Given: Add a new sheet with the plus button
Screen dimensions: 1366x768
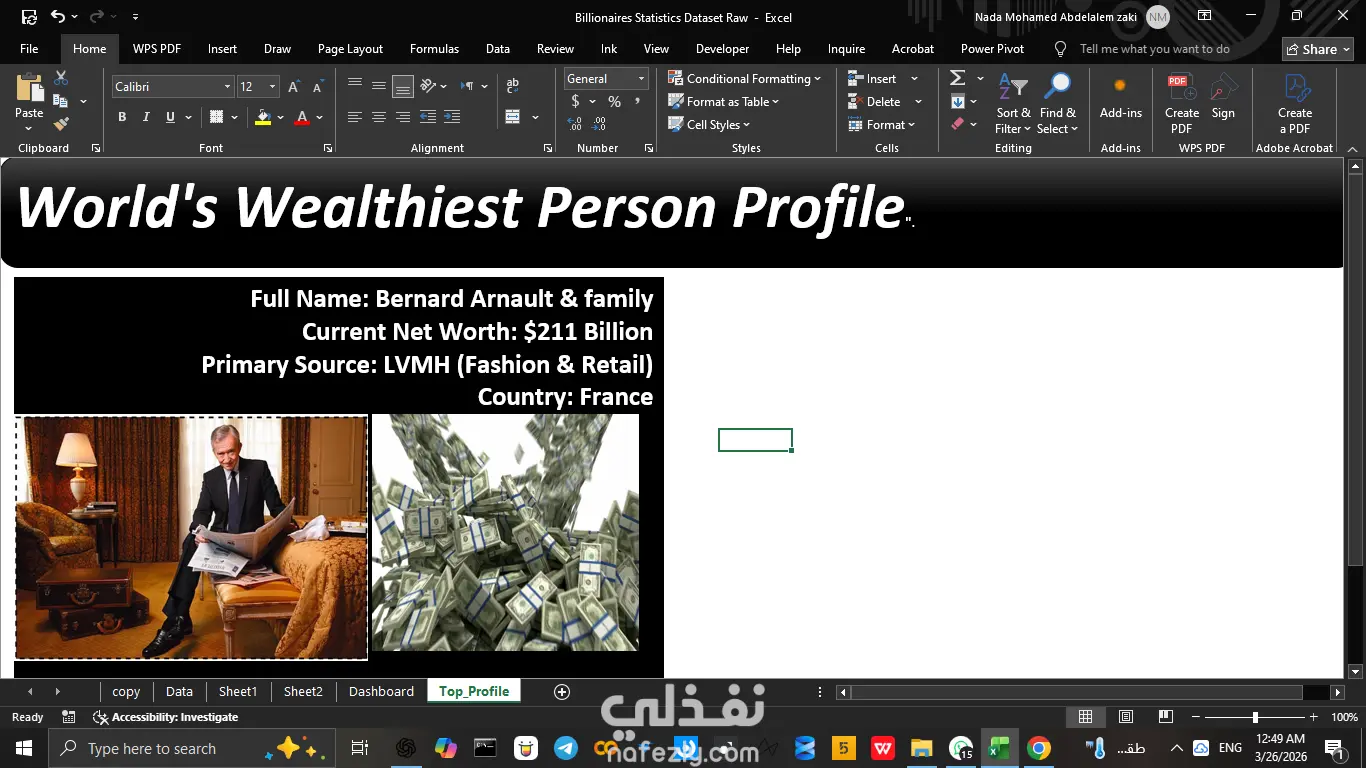Looking at the screenshot, I should point(562,692).
